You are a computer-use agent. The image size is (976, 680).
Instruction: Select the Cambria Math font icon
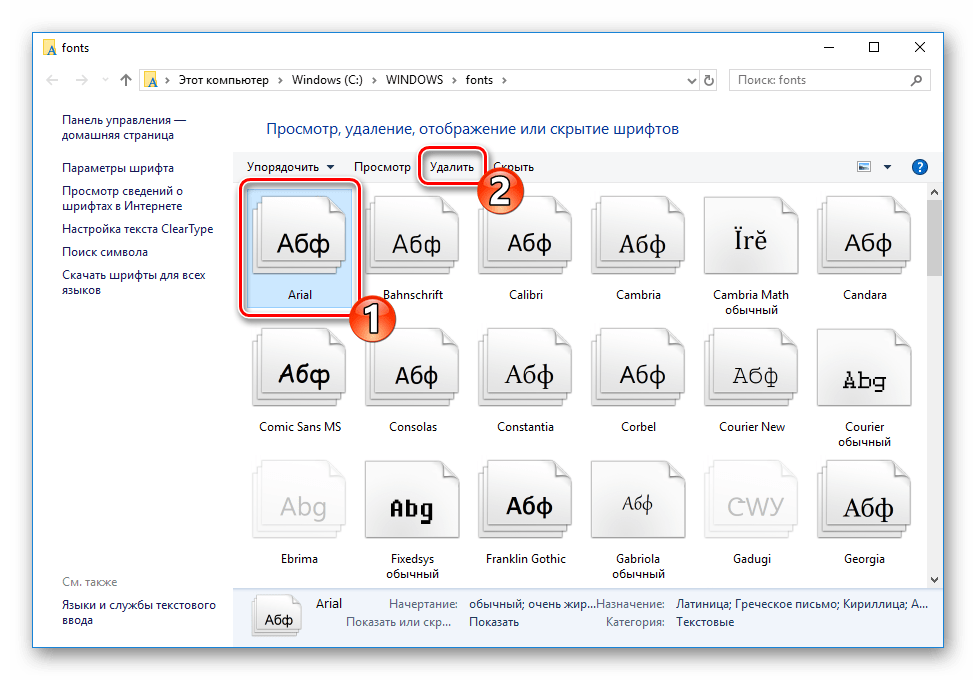coord(751,241)
